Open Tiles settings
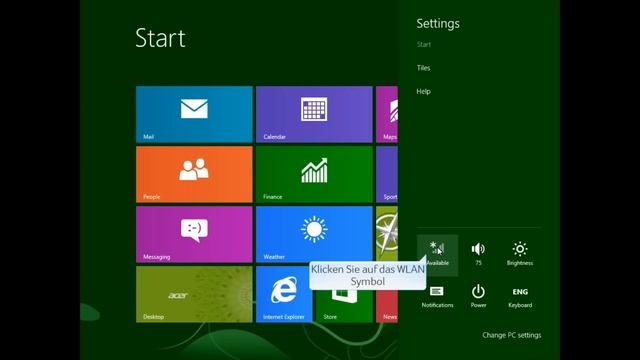Viewport: 640px width, 360px height. point(424,68)
